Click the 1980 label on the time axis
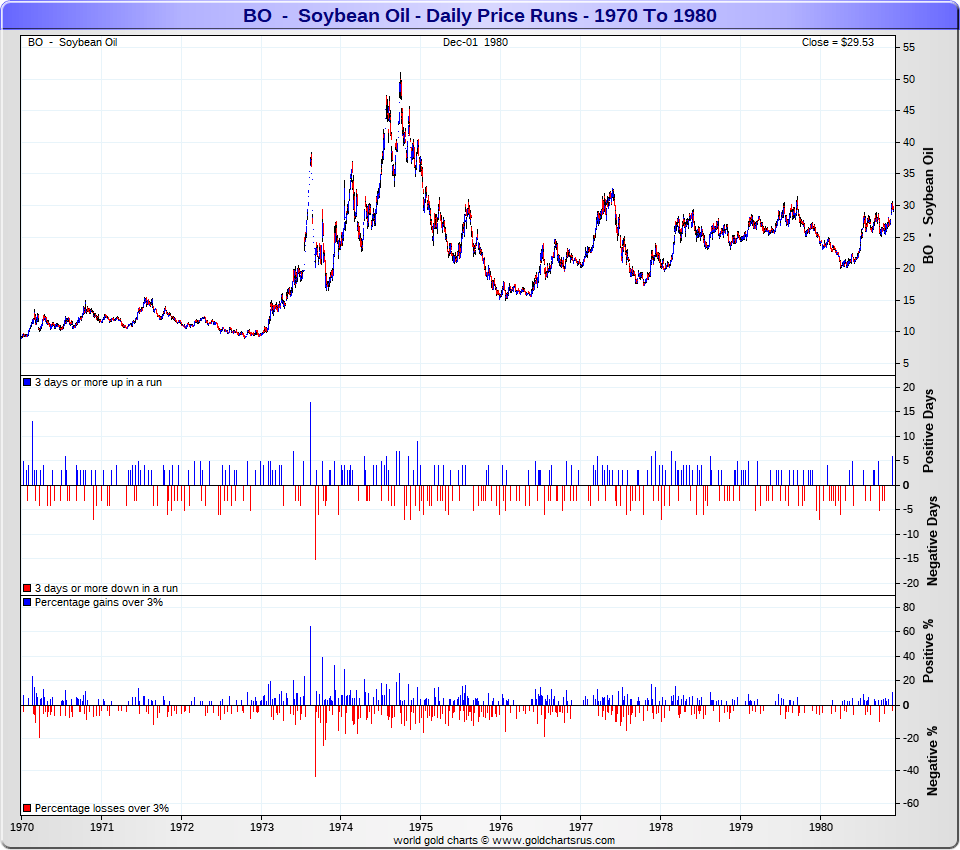The width and height of the screenshot is (960, 850). 820,827
